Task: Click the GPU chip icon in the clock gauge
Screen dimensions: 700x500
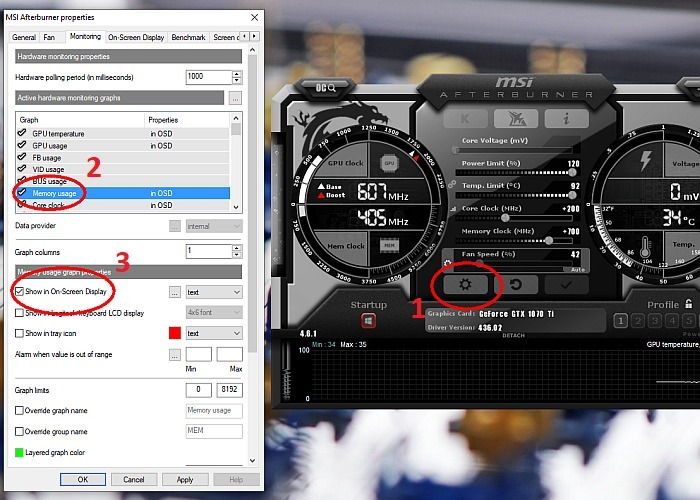Action: point(389,163)
